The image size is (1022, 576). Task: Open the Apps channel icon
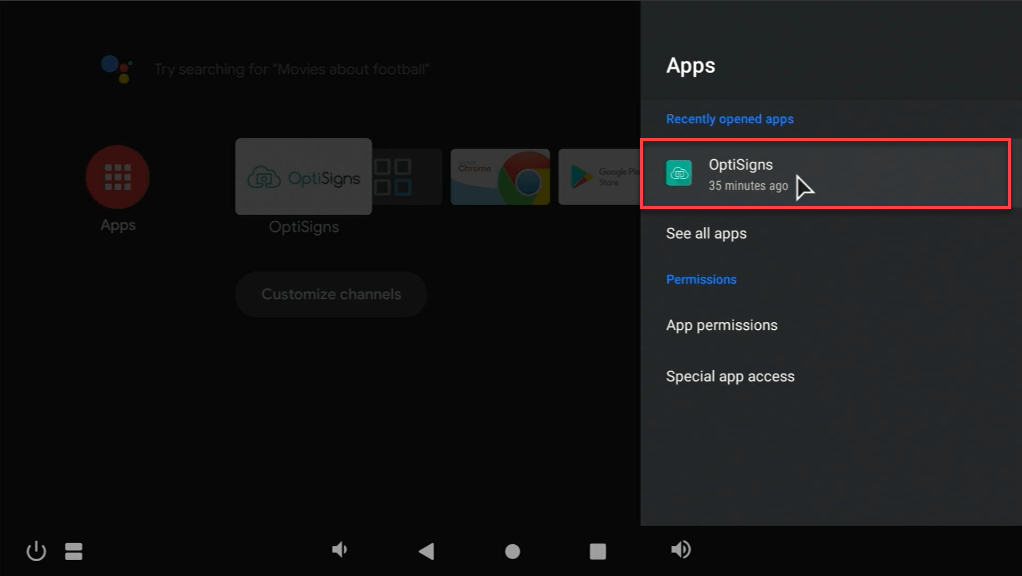point(117,175)
